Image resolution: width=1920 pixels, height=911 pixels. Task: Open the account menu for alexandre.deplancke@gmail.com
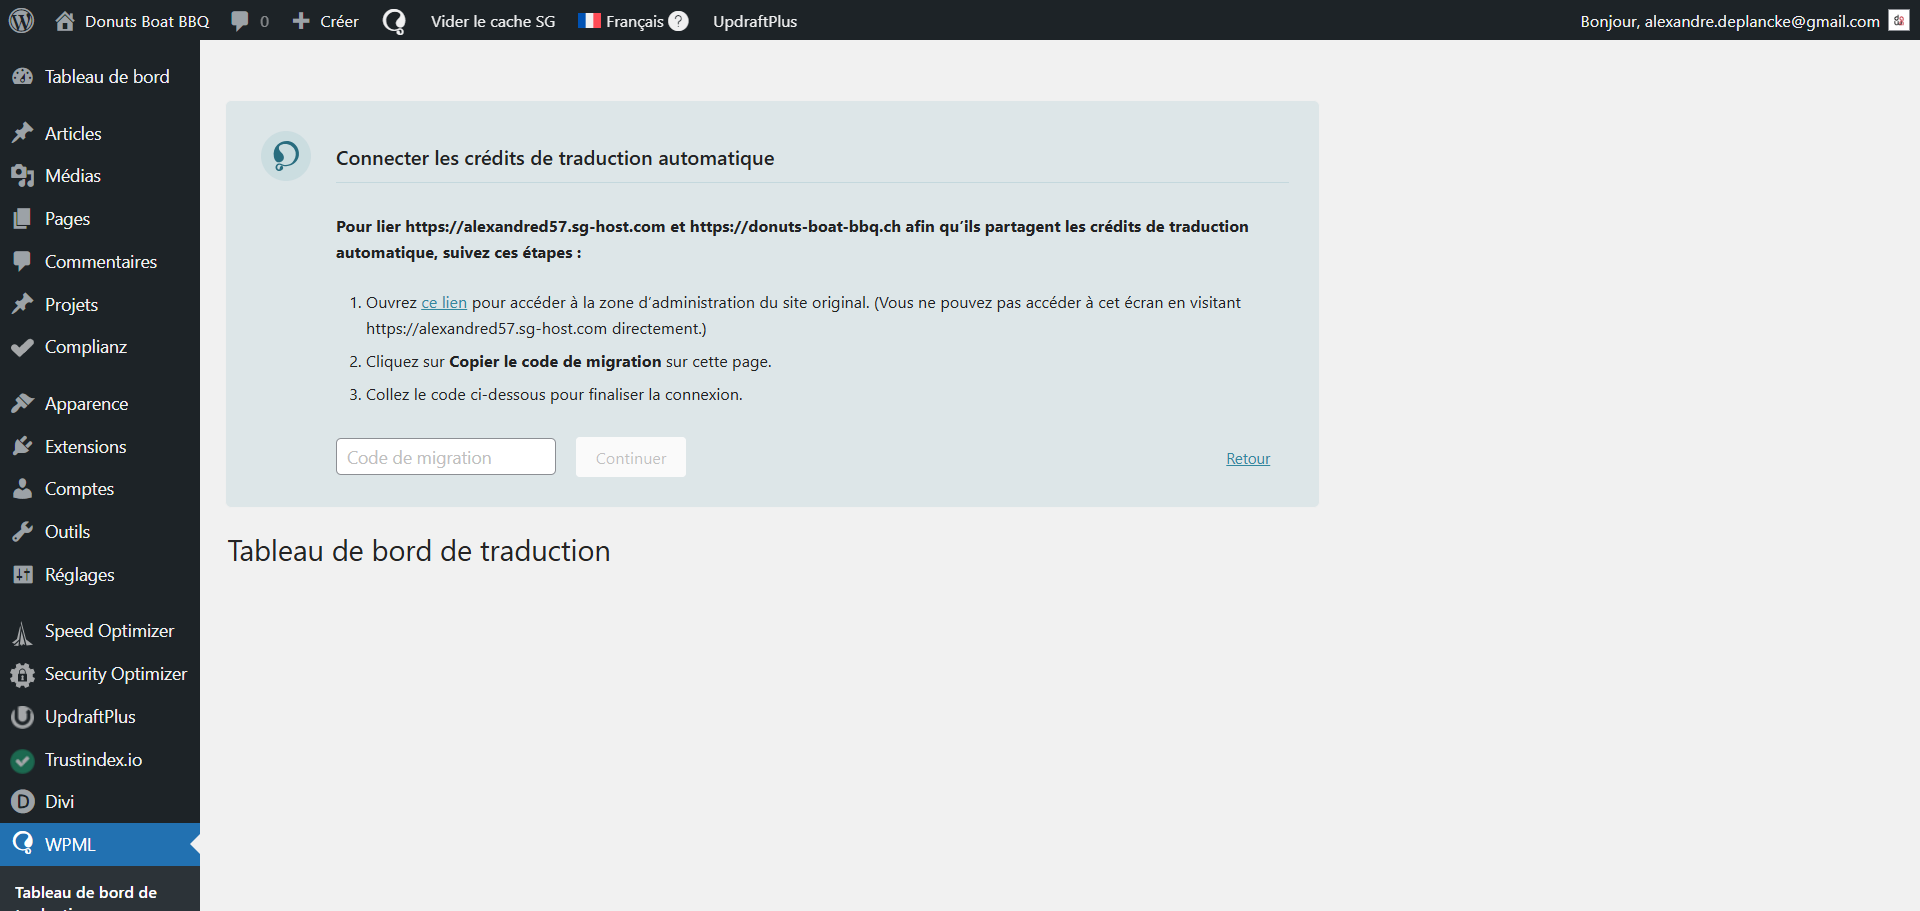(1729, 21)
